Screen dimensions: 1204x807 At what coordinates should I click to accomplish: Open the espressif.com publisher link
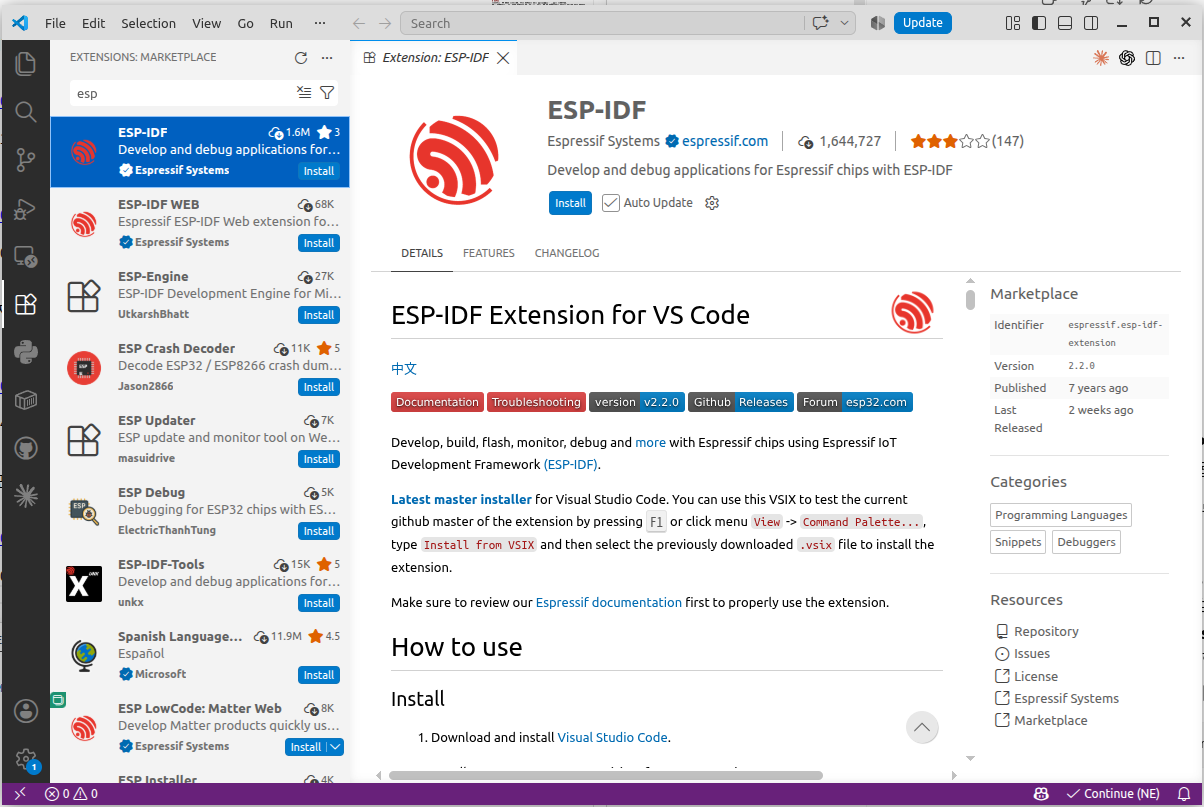click(725, 141)
